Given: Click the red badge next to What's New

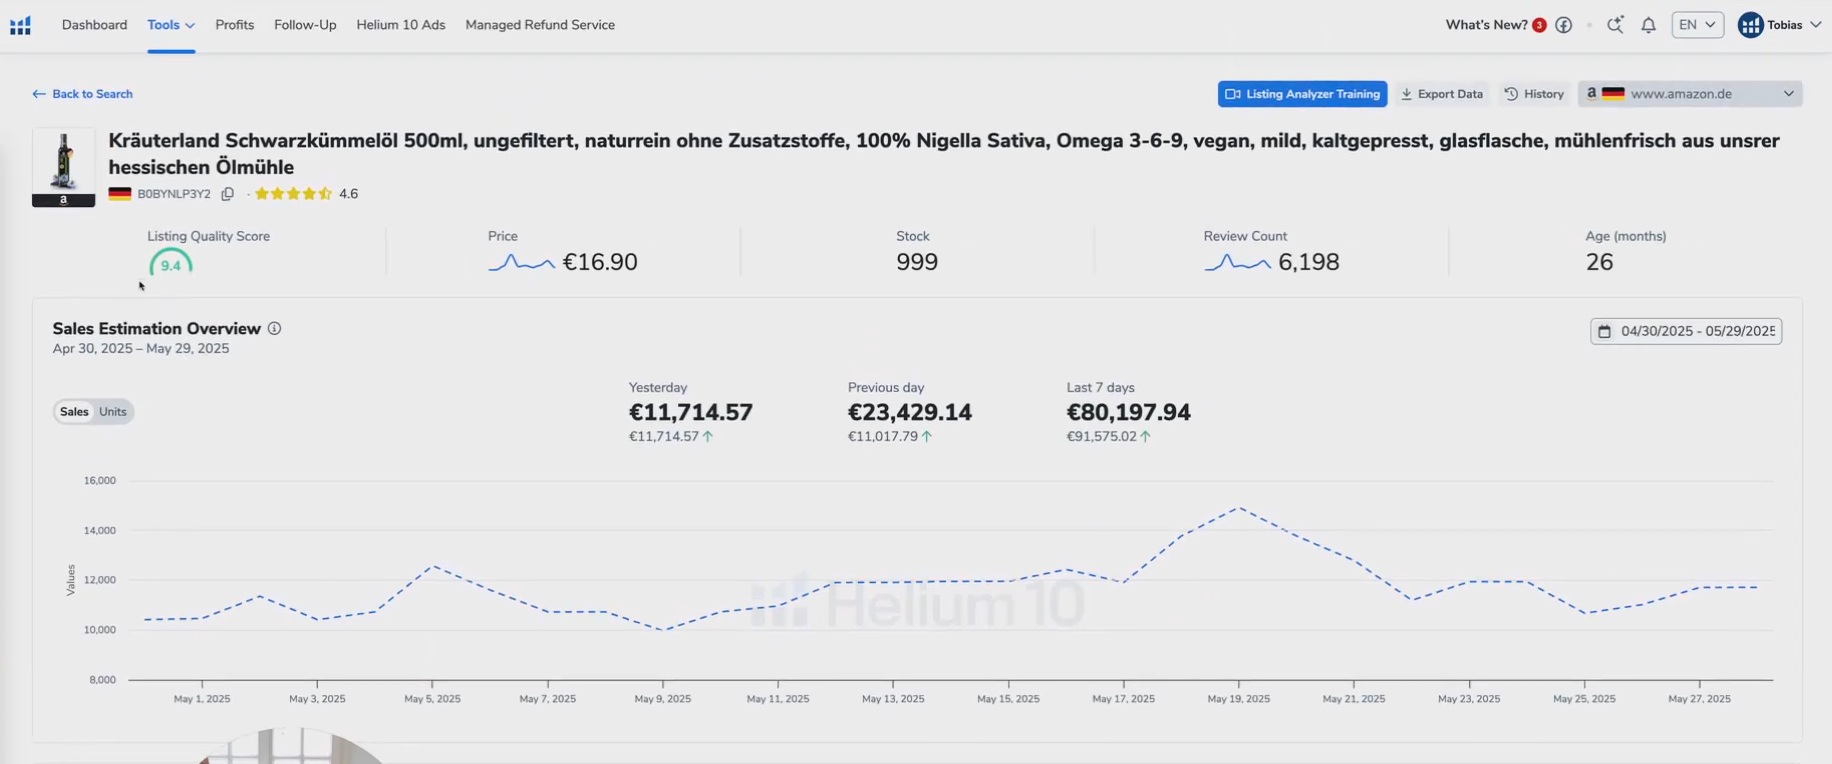Looking at the screenshot, I should [x=1539, y=25].
